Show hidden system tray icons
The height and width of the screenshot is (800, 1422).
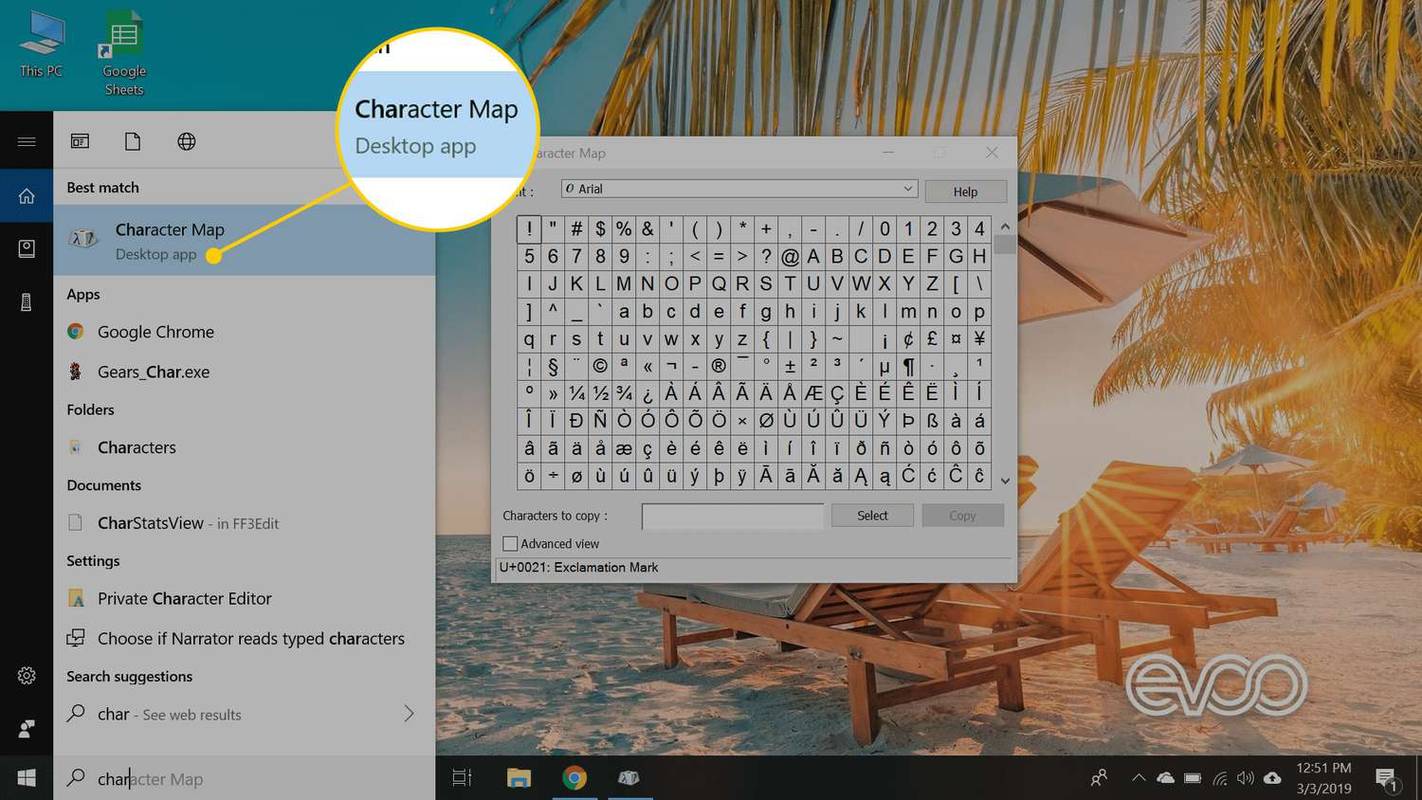[1138, 778]
